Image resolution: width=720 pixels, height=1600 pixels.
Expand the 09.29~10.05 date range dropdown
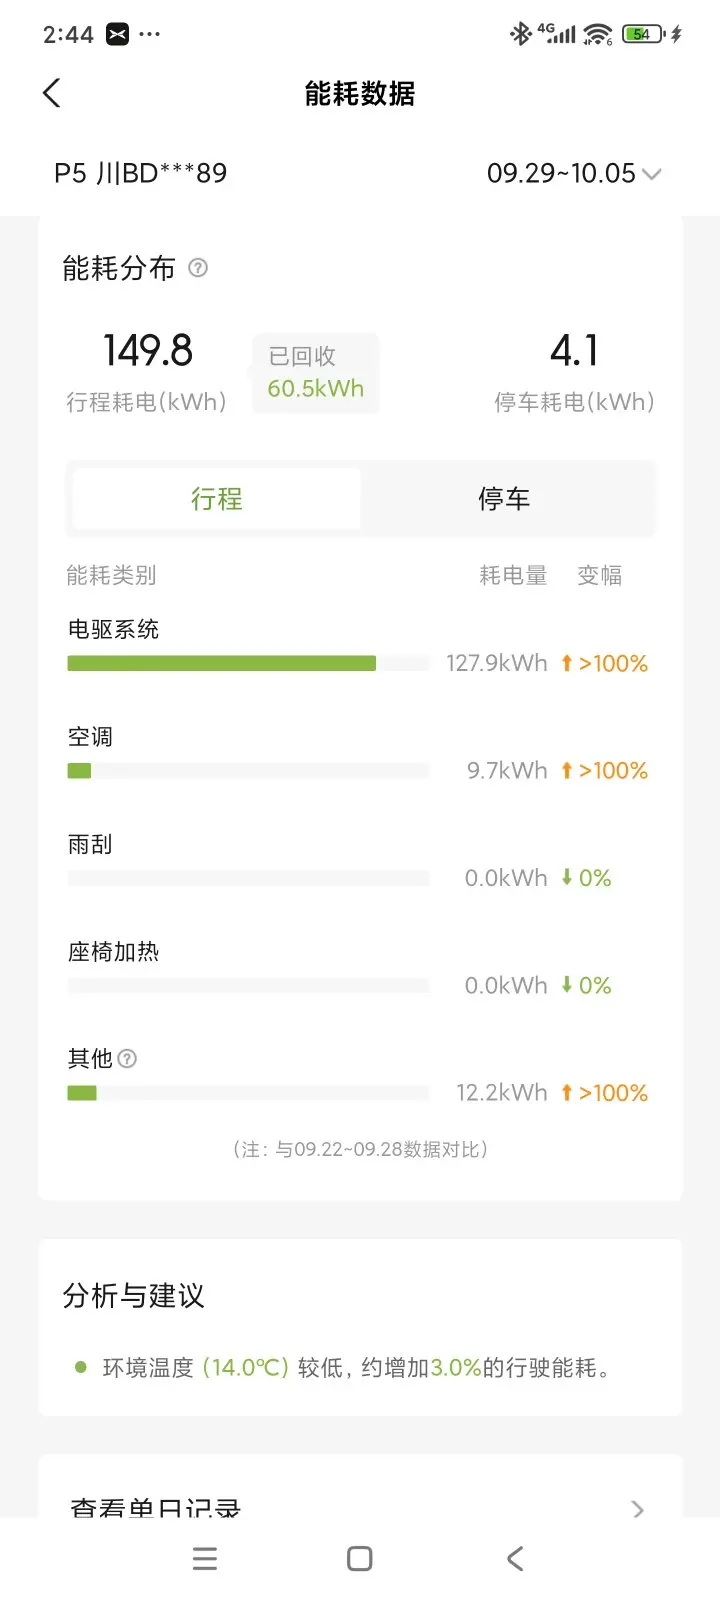(x=573, y=174)
